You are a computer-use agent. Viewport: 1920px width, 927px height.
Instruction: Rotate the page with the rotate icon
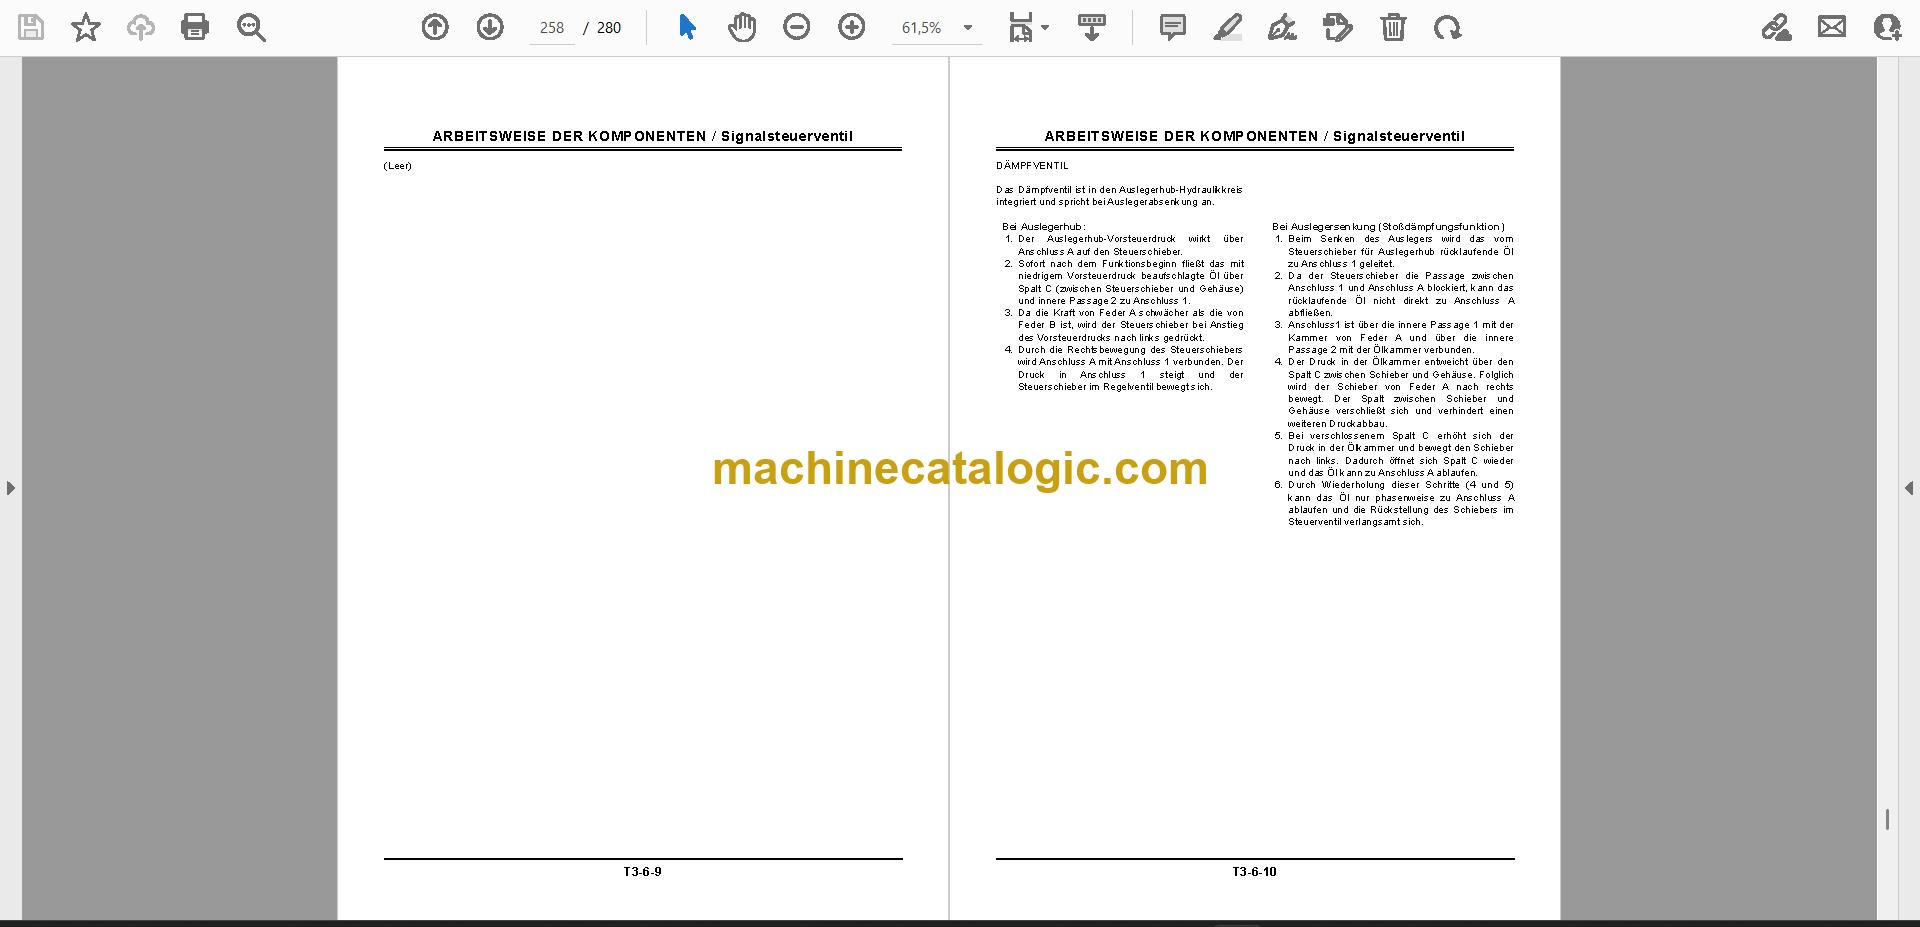pos(1447,27)
